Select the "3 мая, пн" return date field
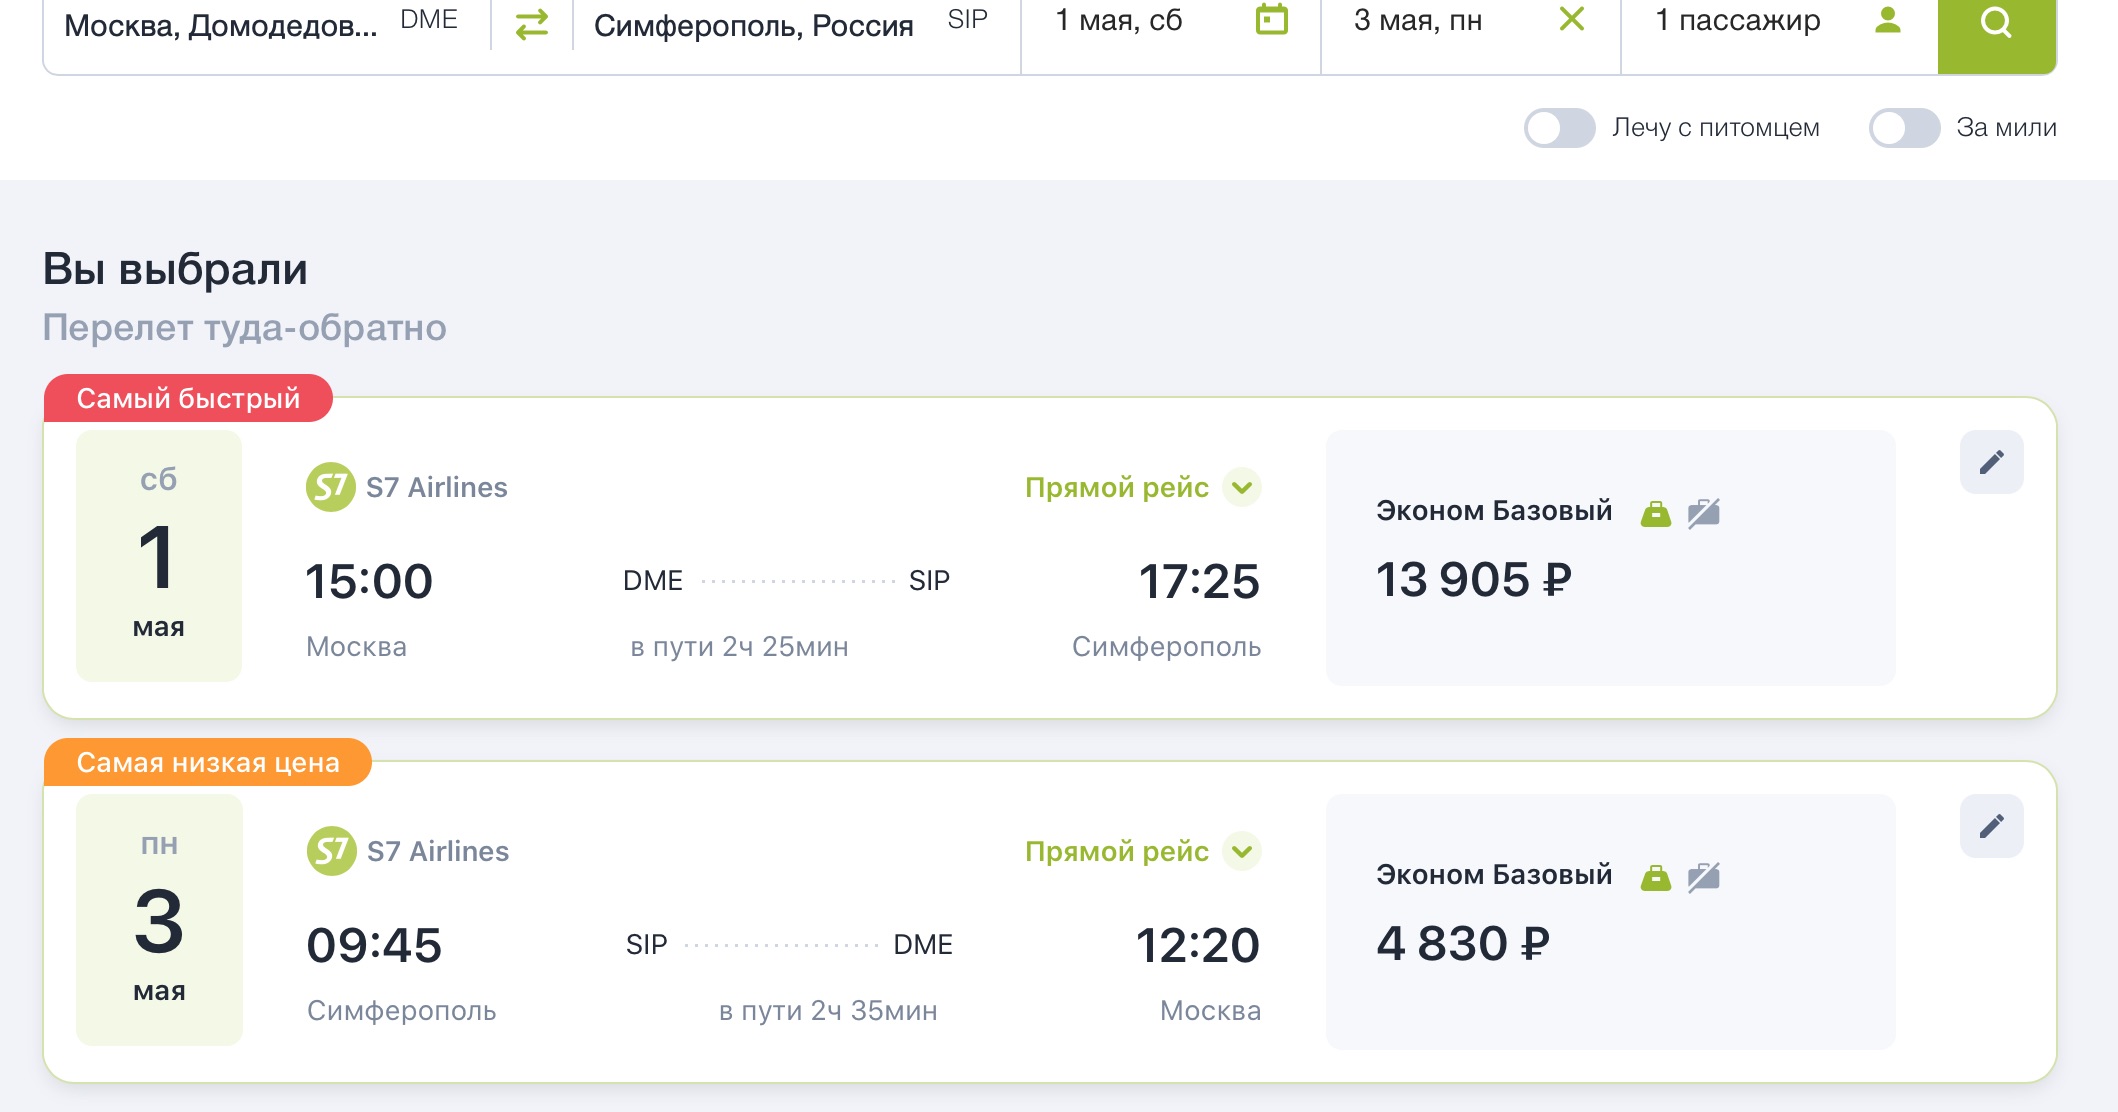 1418,21
